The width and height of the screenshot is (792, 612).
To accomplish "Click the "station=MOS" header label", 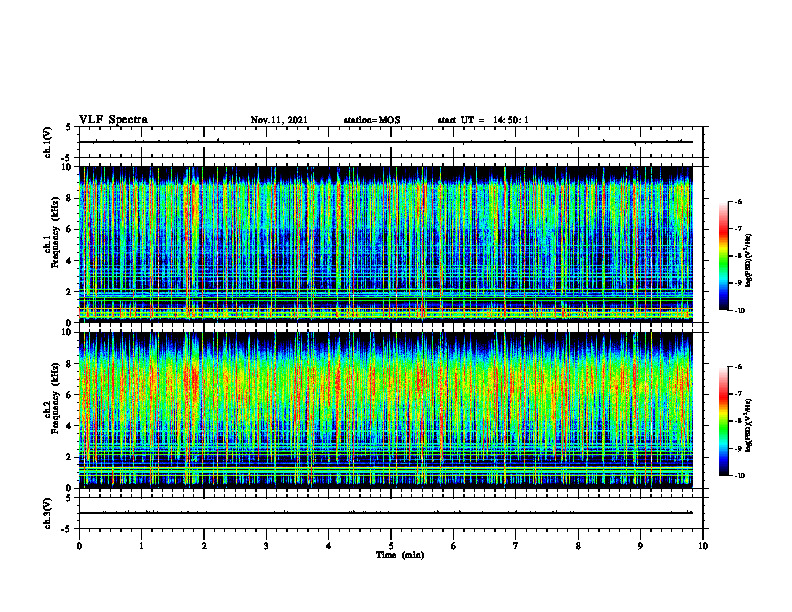I will (x=372, y=120).
